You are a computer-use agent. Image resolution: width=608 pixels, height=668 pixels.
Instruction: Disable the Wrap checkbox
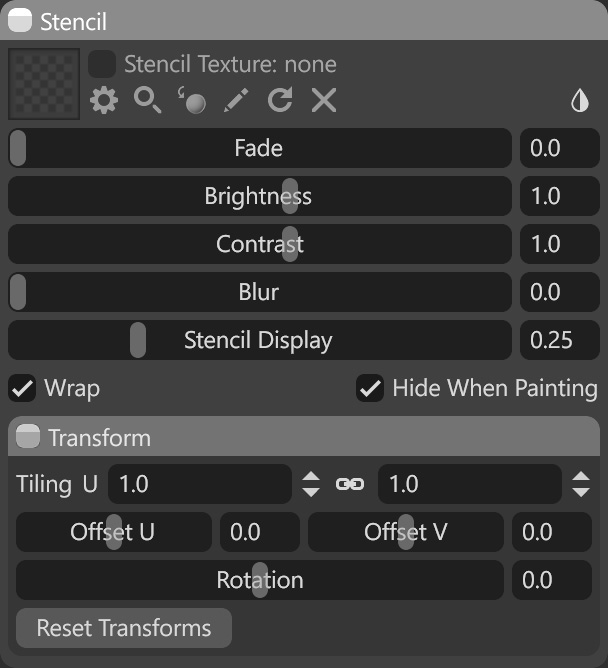(x=22, y=388)
